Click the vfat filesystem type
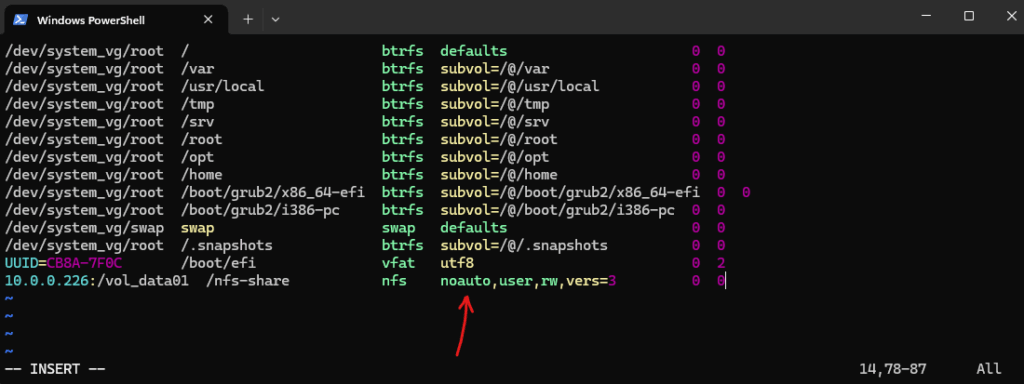This screenshot has height=384, width=1024. (398, 264)
